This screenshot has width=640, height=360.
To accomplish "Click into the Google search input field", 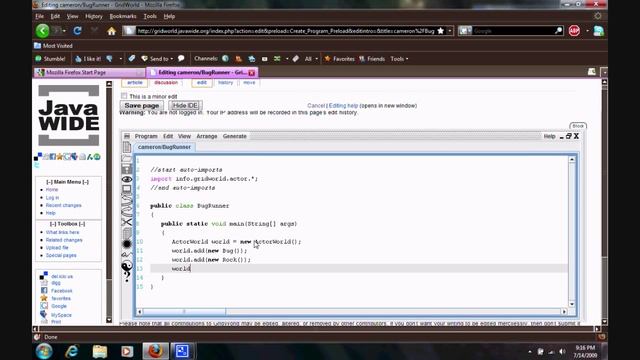I will point(513,31).
